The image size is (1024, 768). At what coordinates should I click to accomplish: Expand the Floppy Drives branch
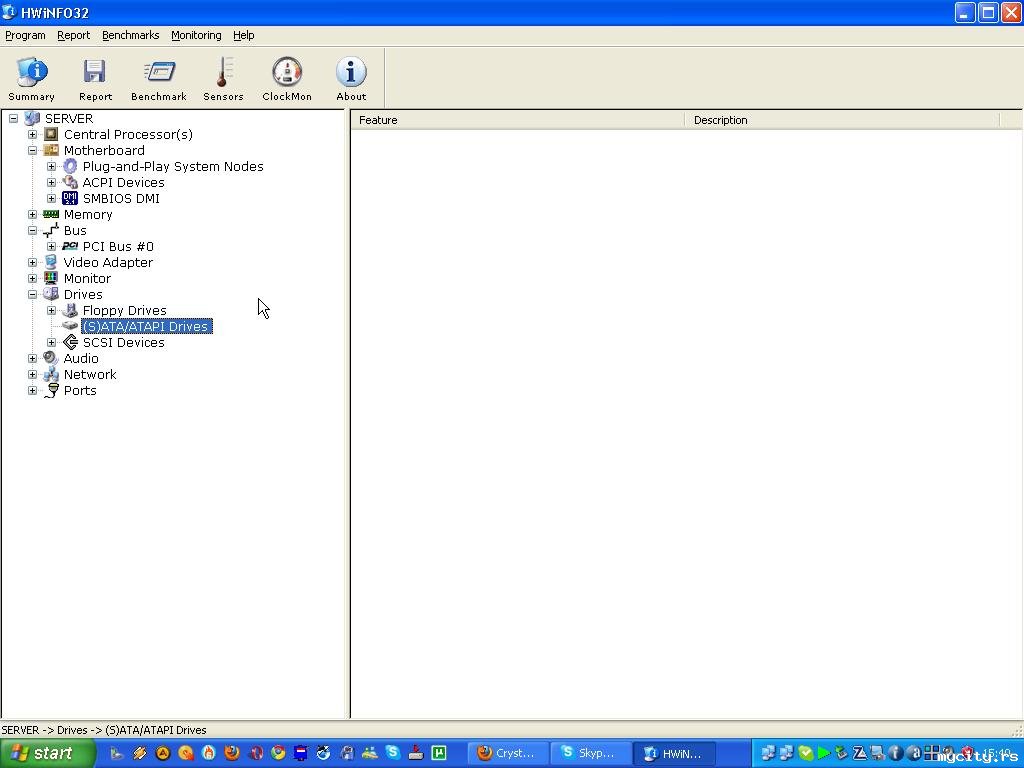click(52, 310)
